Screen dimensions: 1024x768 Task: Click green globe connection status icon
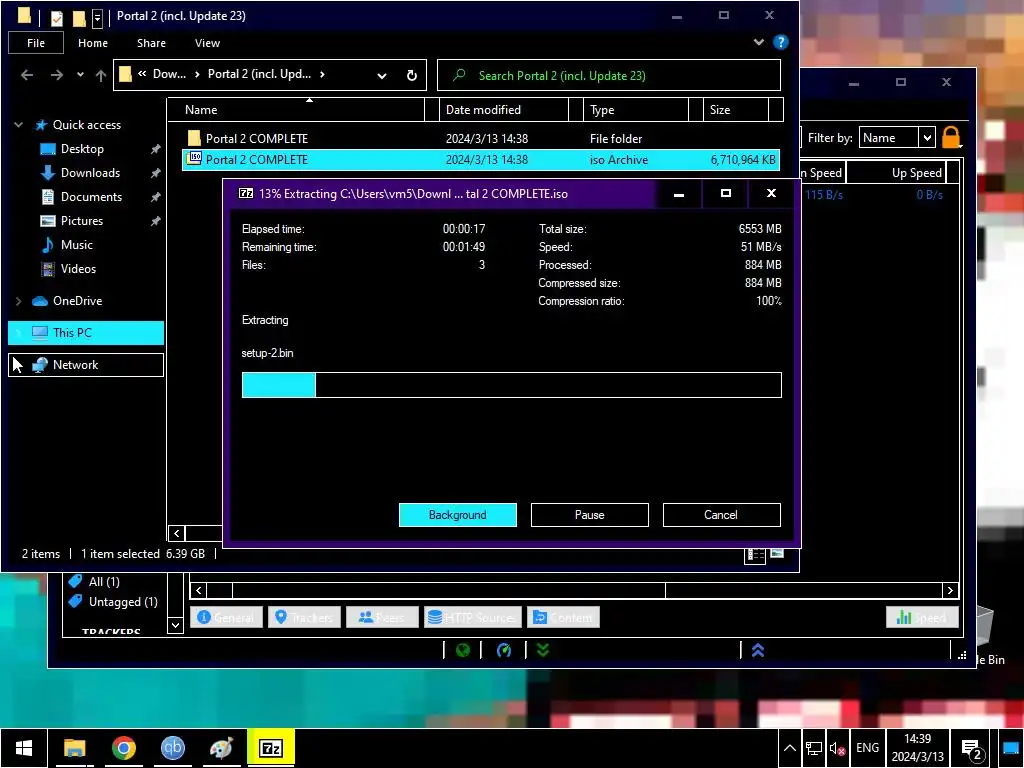pos(462,650)
